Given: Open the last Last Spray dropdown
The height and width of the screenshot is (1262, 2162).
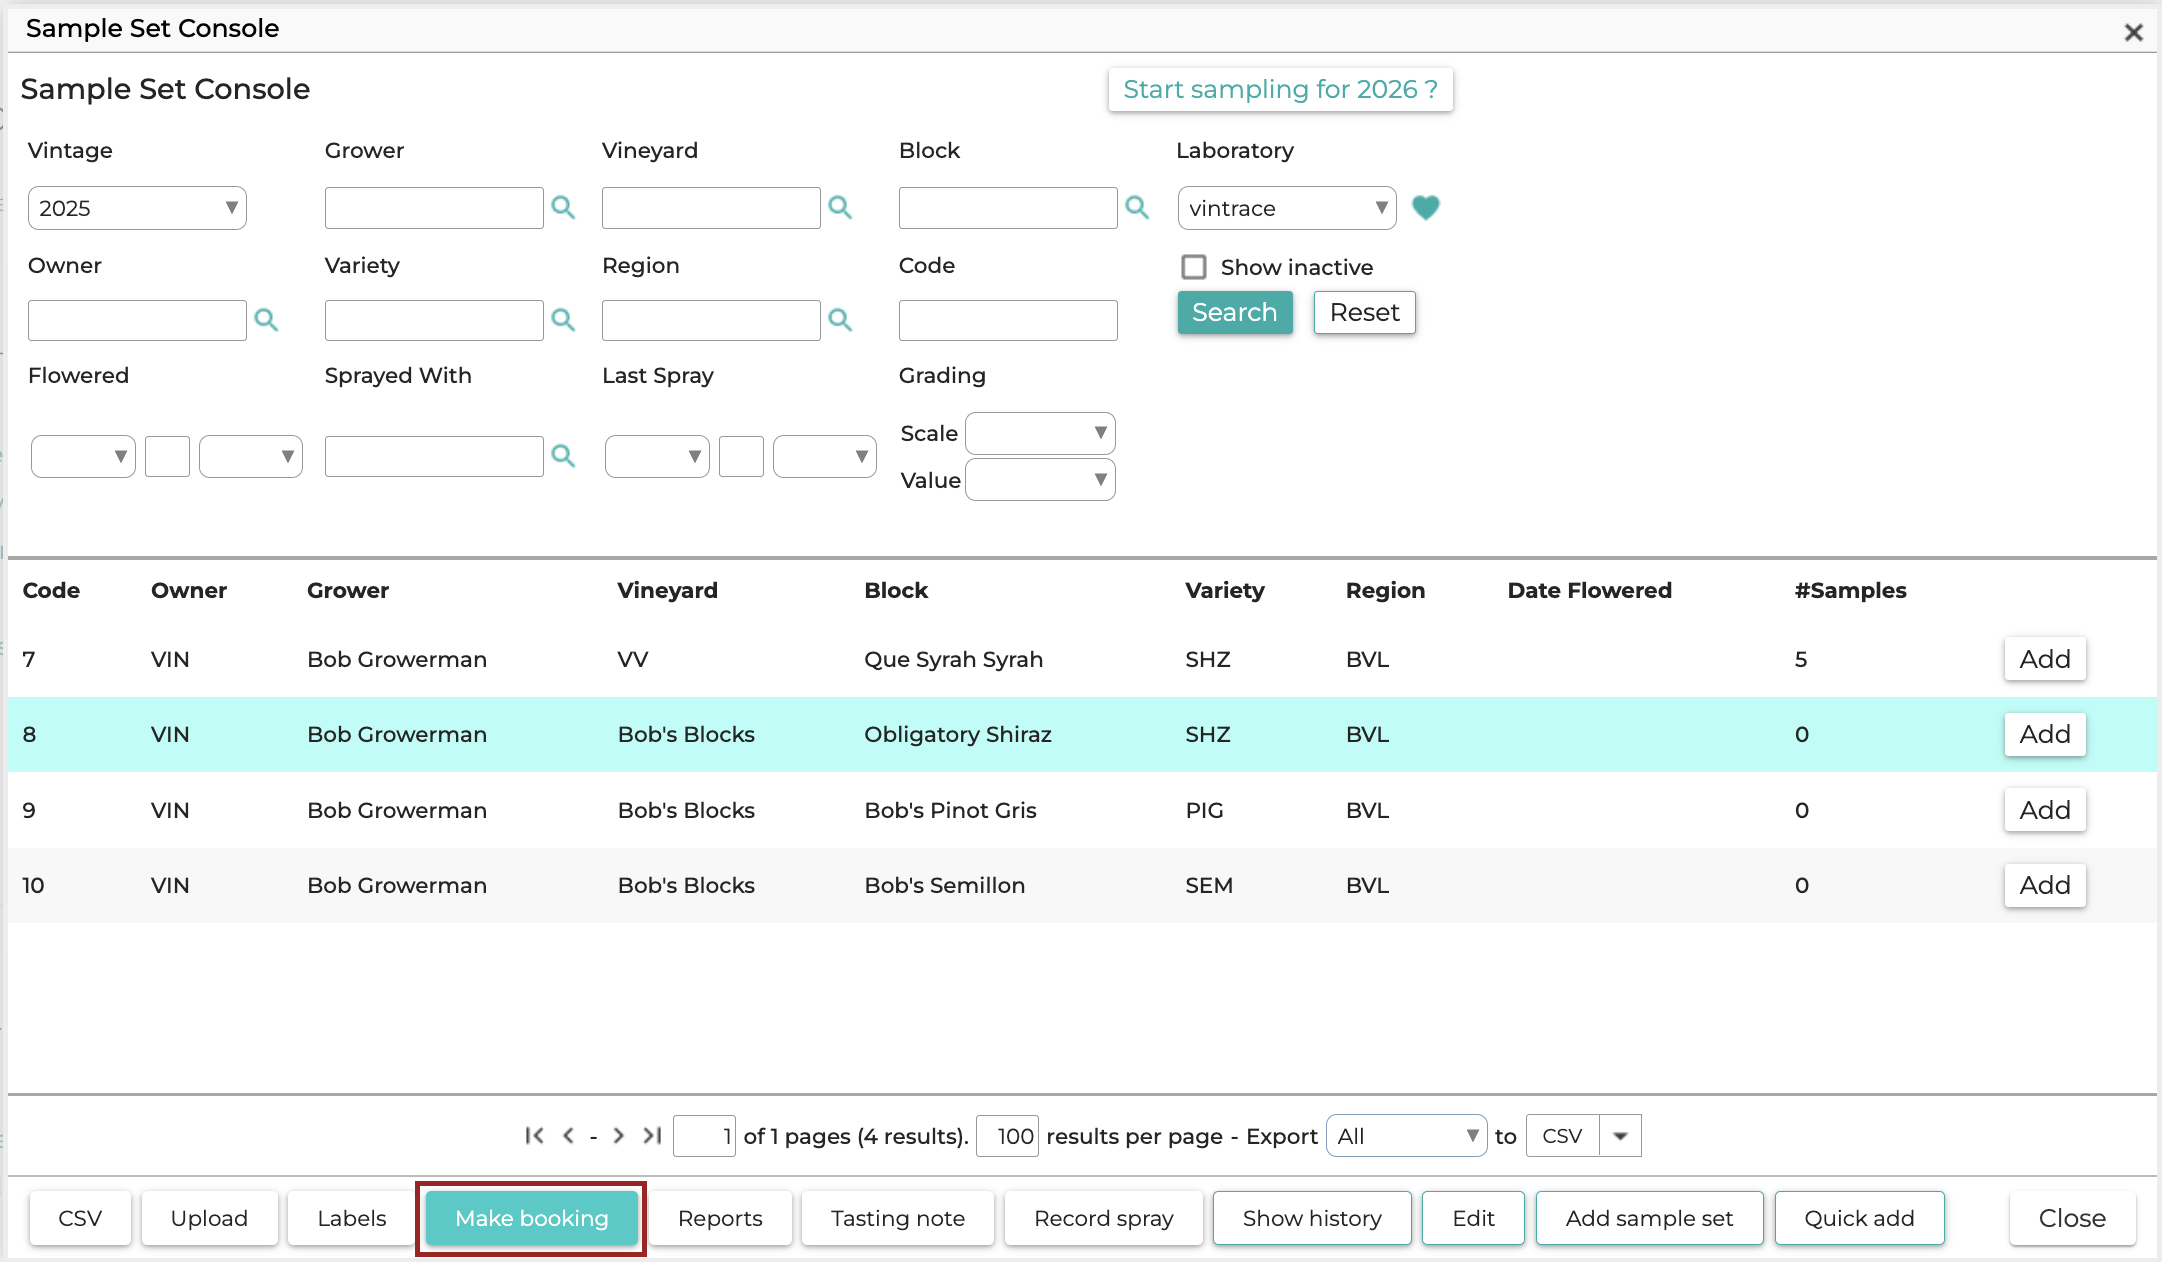Looking at the screenshot, I should [x=824, y=456].
